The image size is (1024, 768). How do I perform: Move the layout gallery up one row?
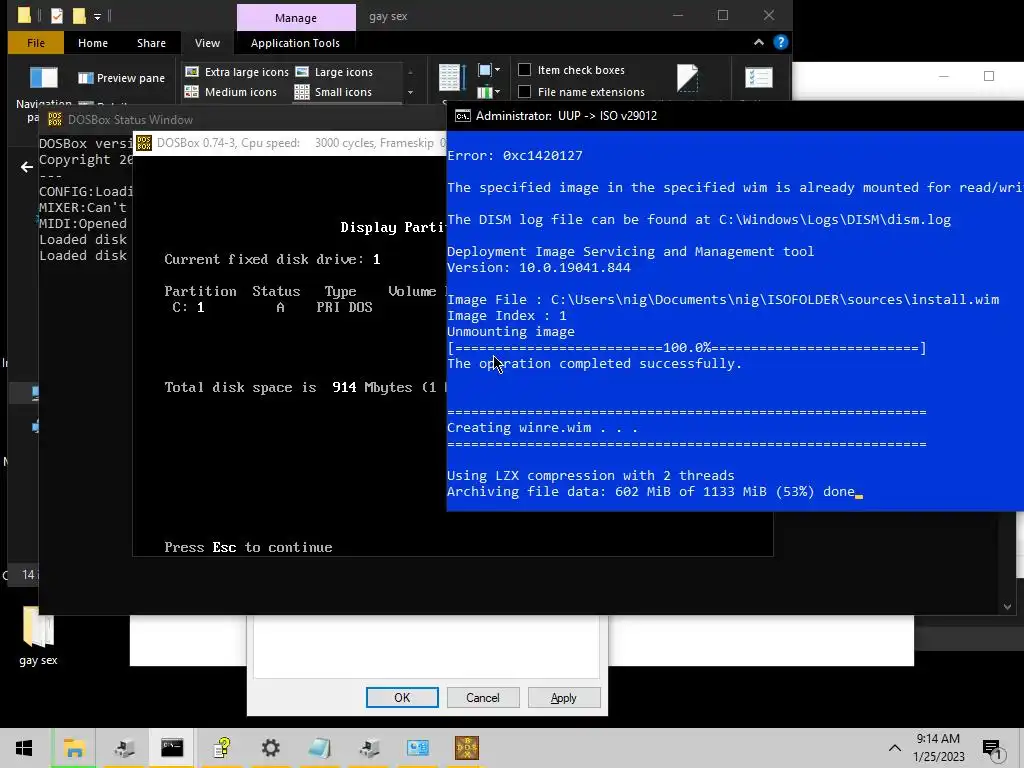click(410, 72)
